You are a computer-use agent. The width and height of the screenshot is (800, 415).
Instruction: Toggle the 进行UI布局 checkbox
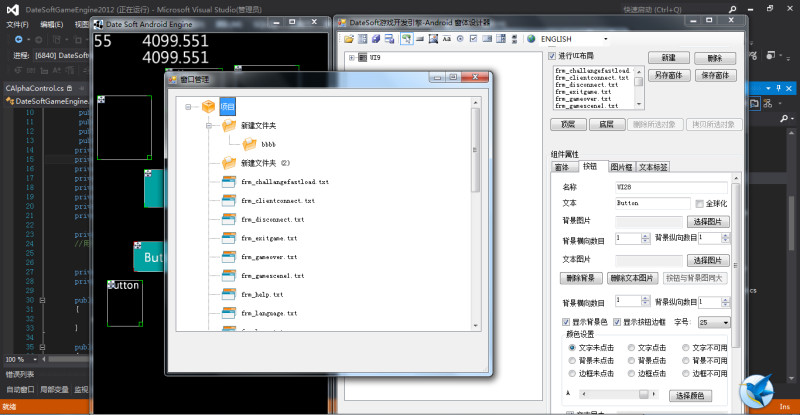(x=553, y=55)
